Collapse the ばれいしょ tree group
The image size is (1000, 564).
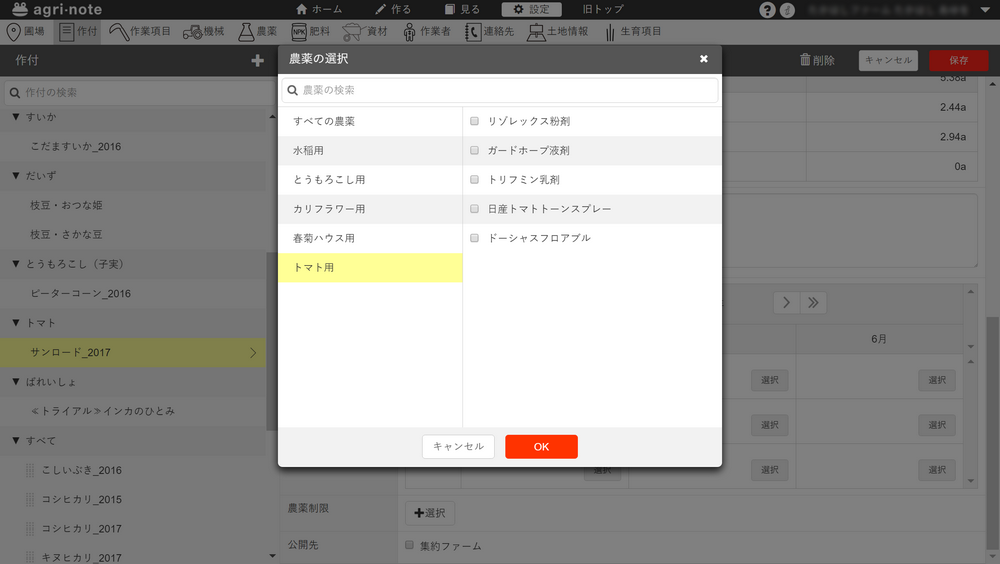click(16, 382)
